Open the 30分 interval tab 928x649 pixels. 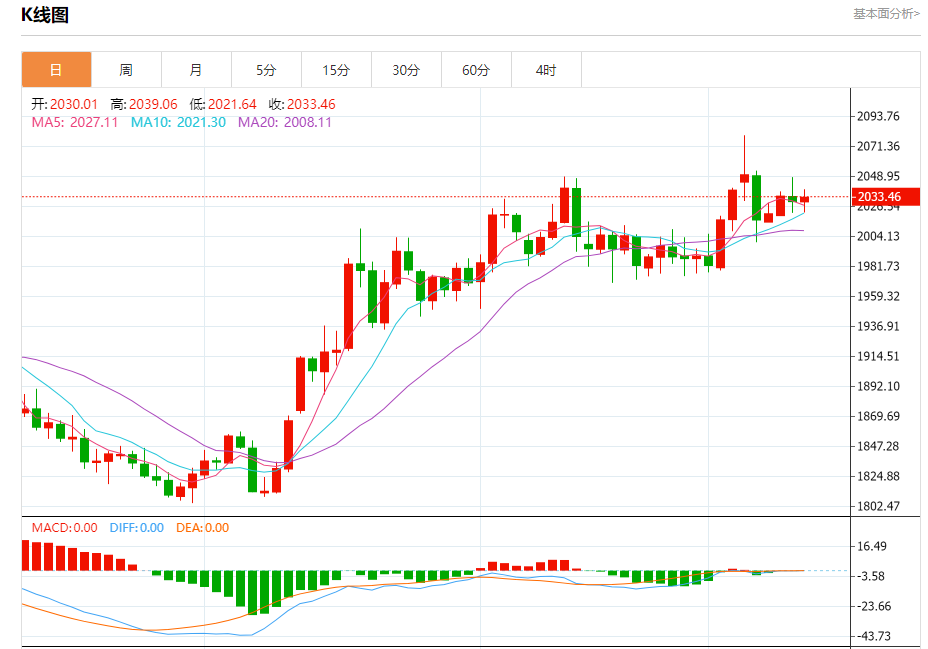click(406, 70)
